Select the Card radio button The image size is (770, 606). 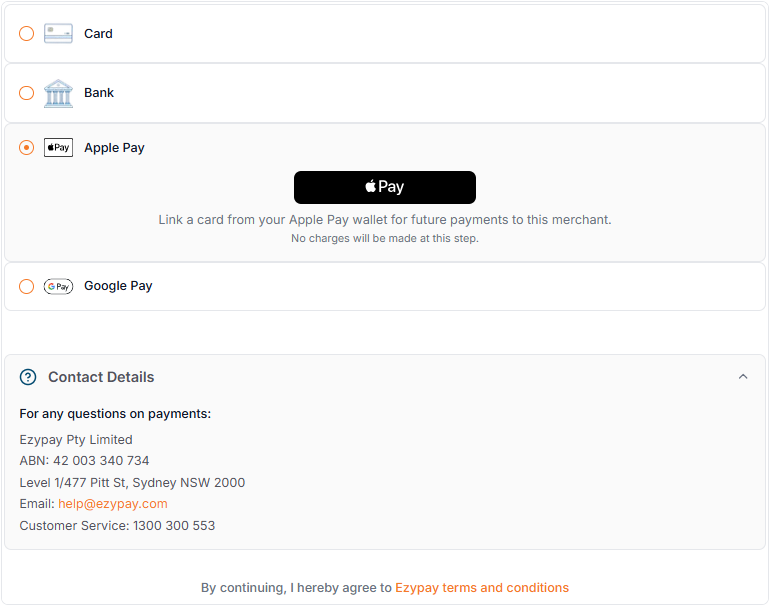click(27, 33)
